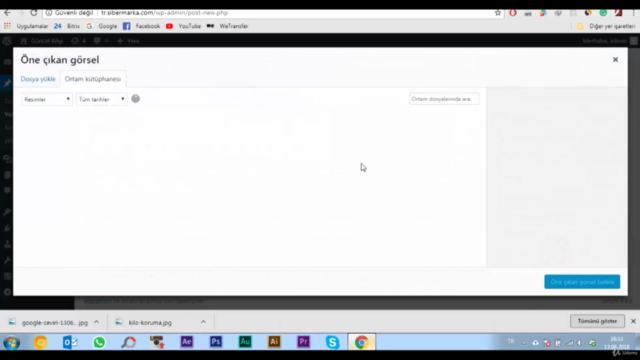
Task: Launch Premiere Pro from taskbar
Action: point(303,342)
